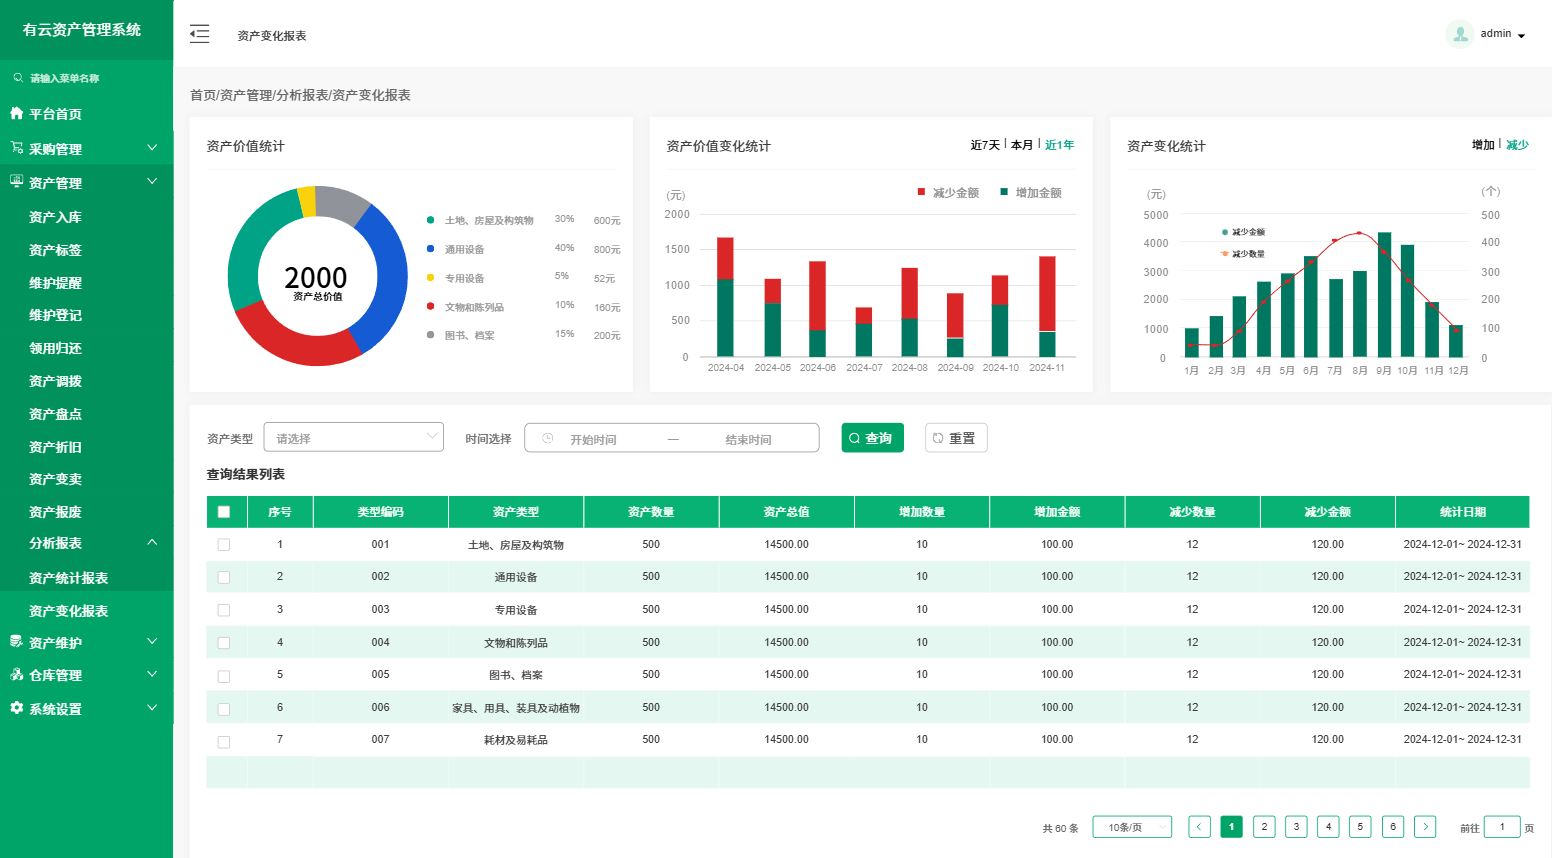Click the home icon beside 平台首页

[16, 113]
